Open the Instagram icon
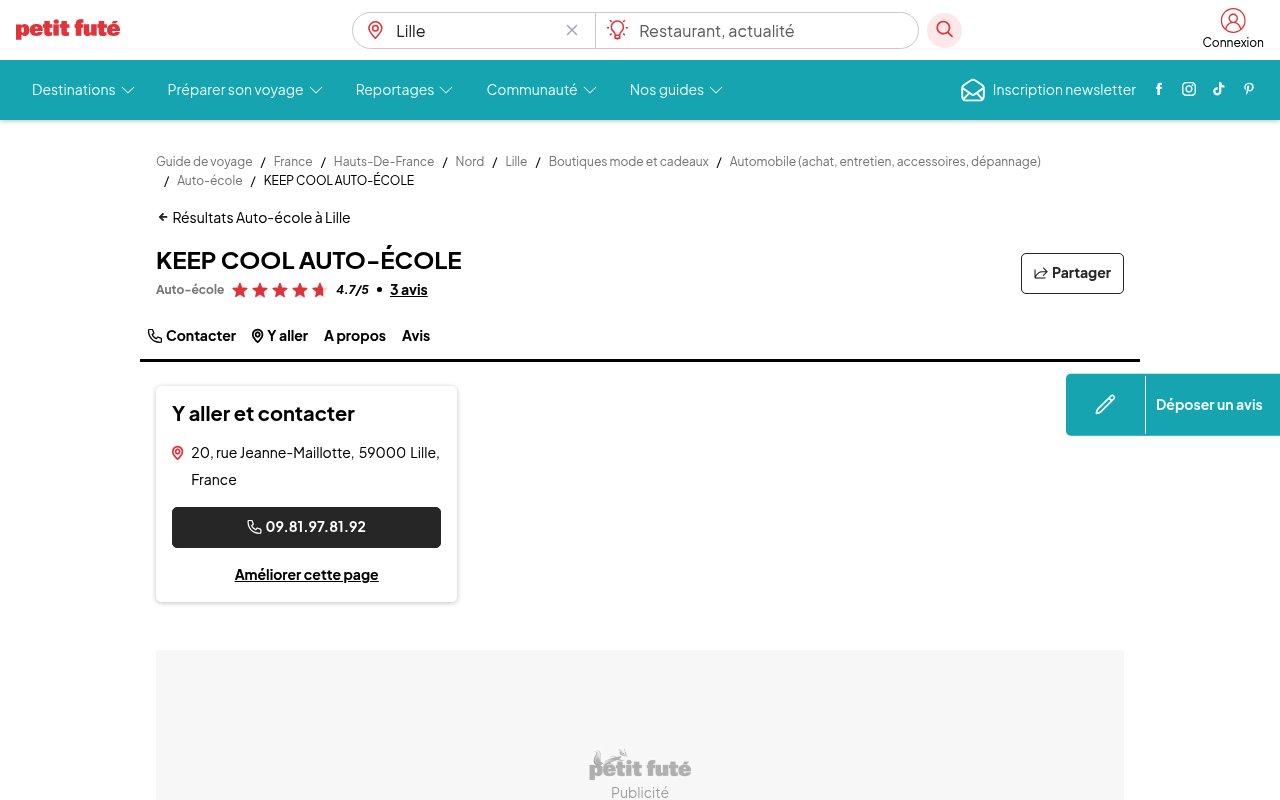Screen dimensions: 1280x800 click(1189, 89)
